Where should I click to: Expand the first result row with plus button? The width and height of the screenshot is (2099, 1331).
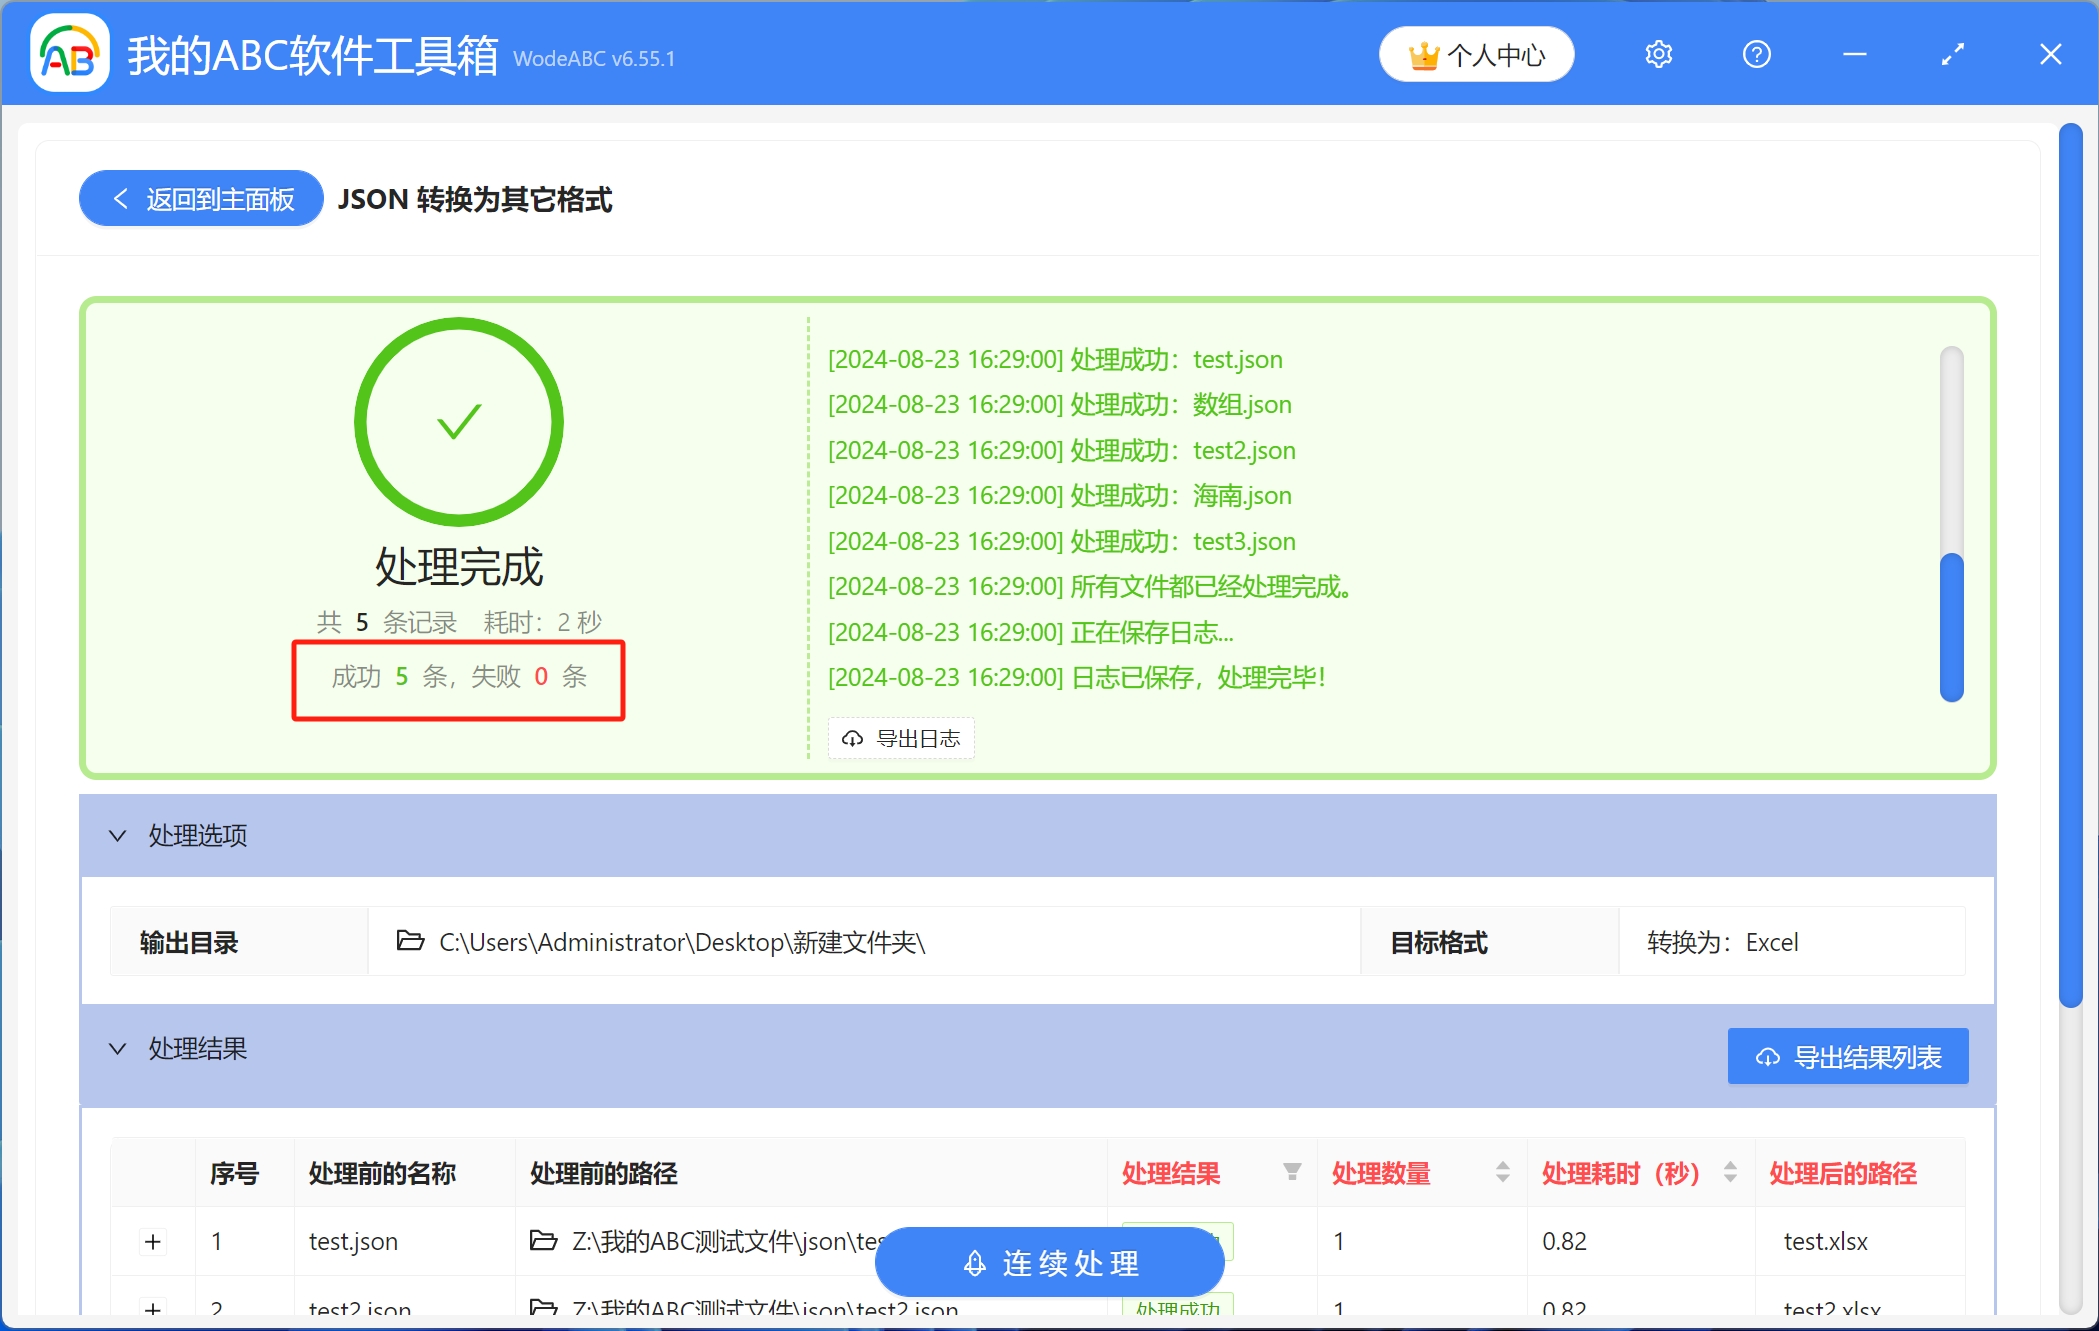tap(153, 1241)
